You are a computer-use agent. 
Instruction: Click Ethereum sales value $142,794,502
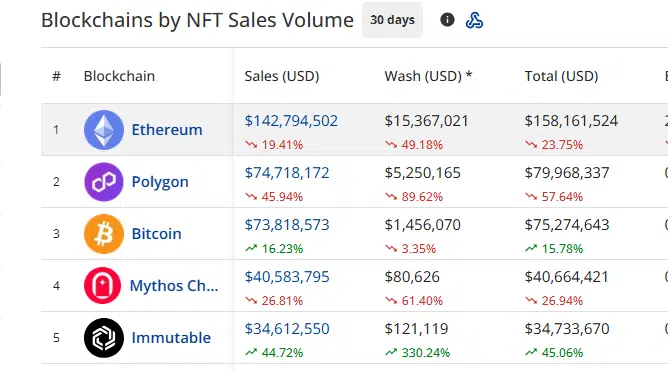291,121
